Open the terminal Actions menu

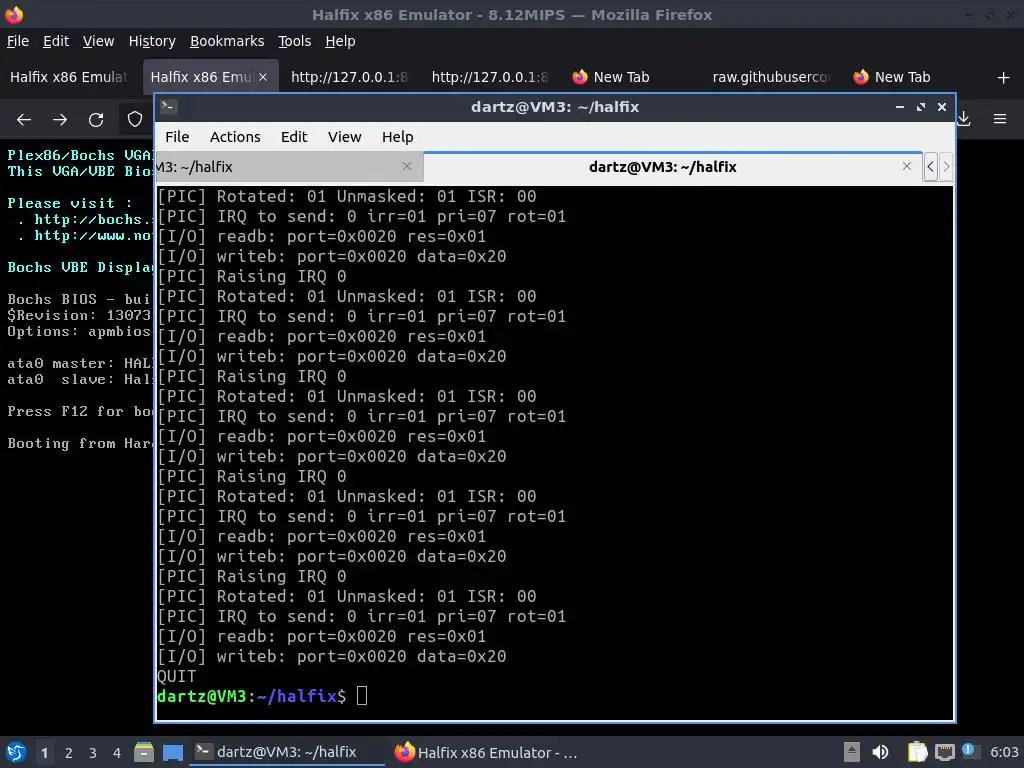235,137
